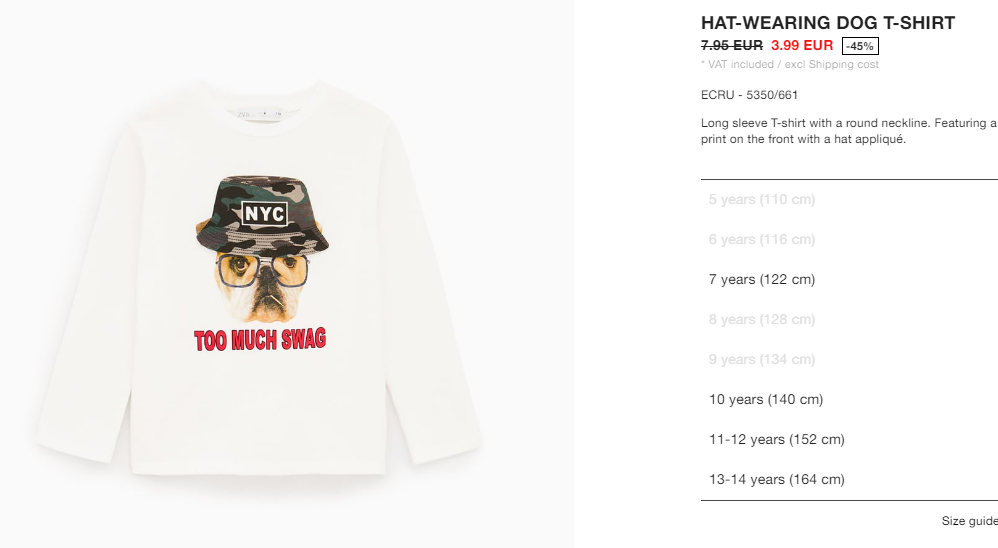Open the Size guide link
Image resolution: width=998 pixels, height=548 pixels.
(969, 521)
